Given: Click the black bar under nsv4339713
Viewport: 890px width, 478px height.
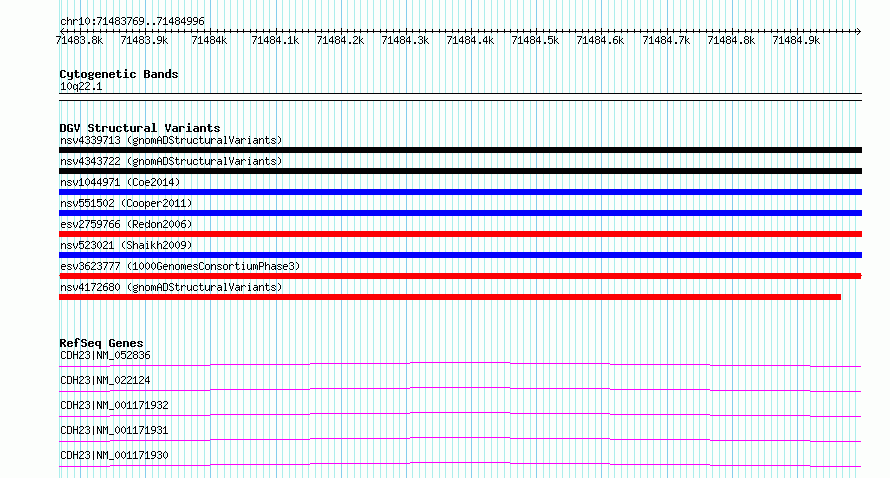Looking at the screenshot, I should pos(460,150).
